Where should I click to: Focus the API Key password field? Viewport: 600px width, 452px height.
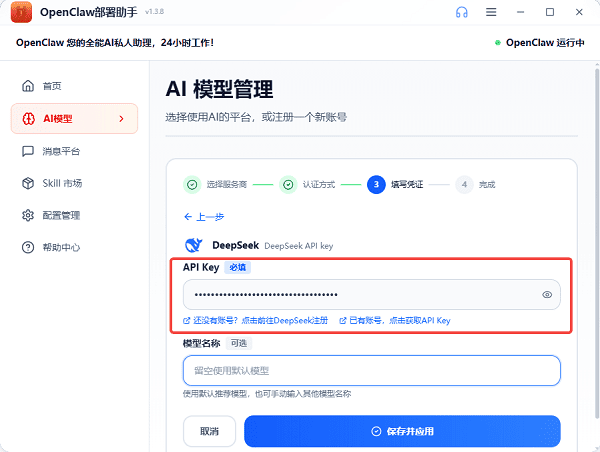pyautogui.click(x=372, y=294)
